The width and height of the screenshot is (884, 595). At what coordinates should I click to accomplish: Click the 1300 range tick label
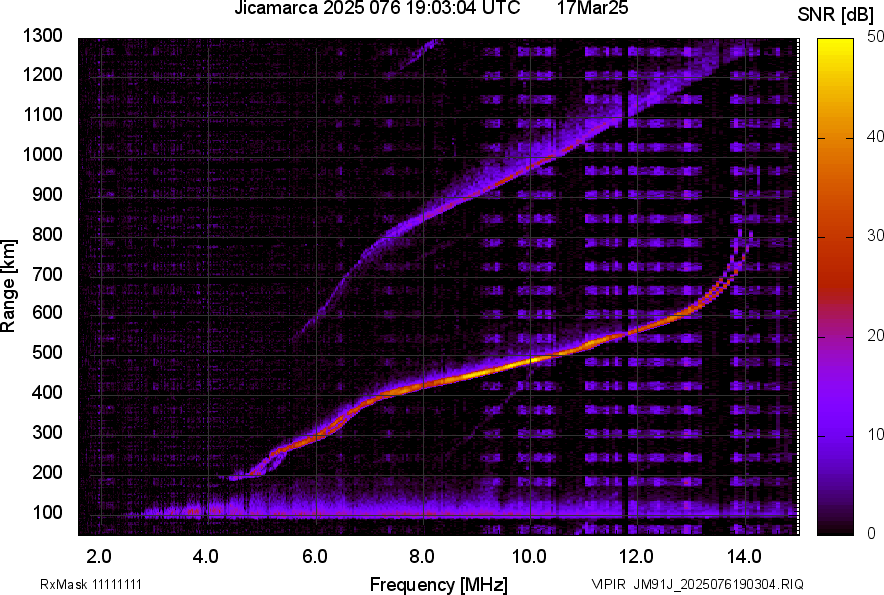[x=42, y=36]
